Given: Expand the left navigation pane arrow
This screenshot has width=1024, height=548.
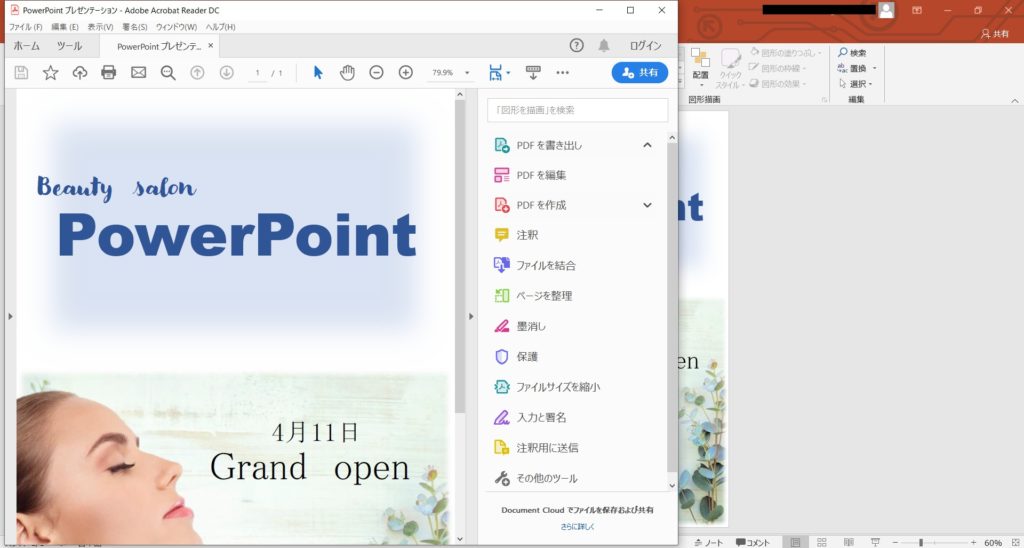Looking at the screenshot, I should [10, 316].
